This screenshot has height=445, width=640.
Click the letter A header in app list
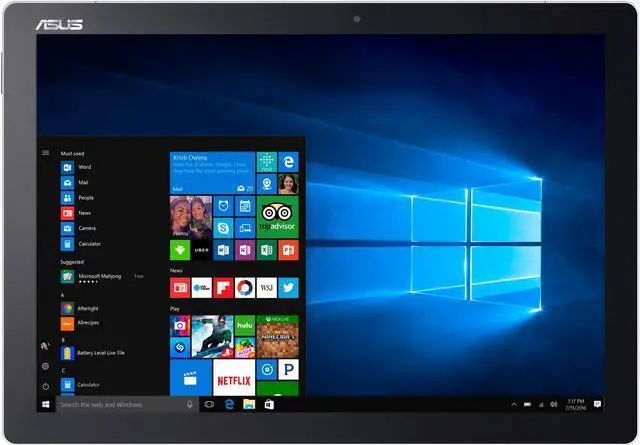point(62,295)
